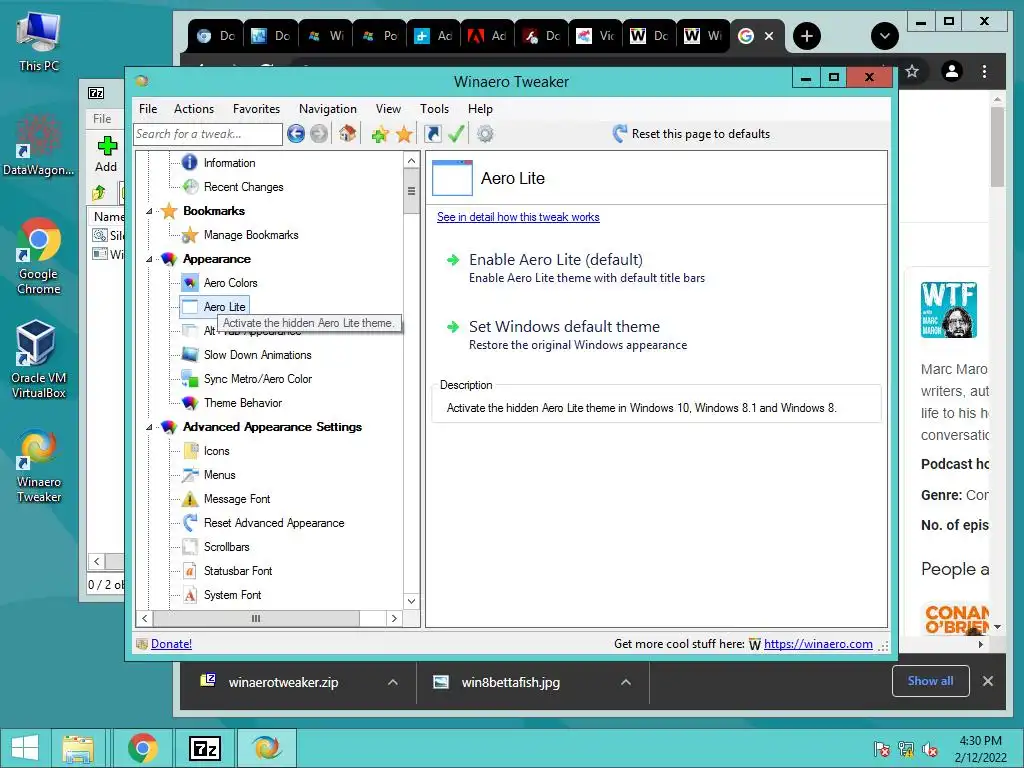Open win8bettafish.jpg download options chevron

[626, 682]
